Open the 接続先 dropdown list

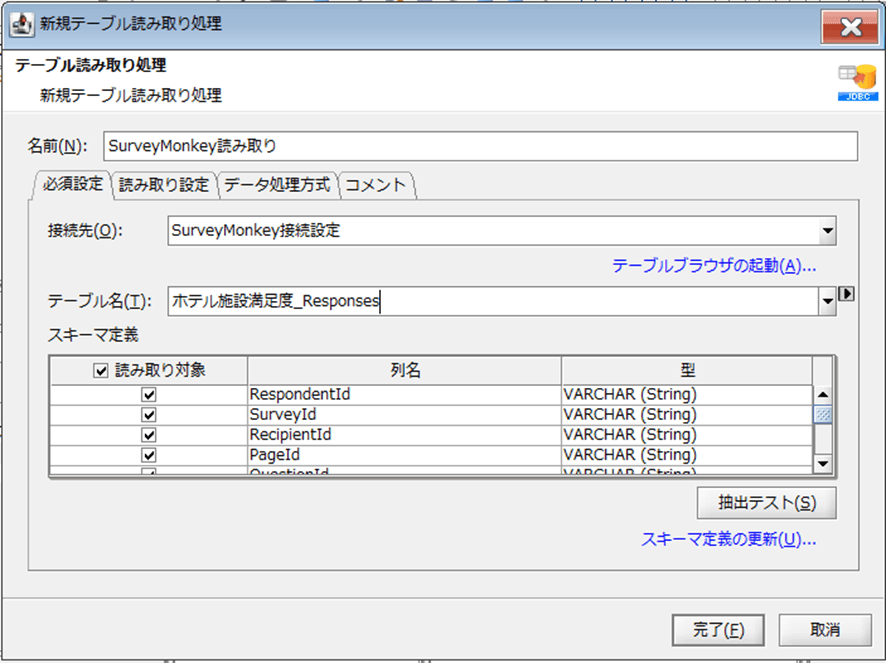(x=827, y=231)
